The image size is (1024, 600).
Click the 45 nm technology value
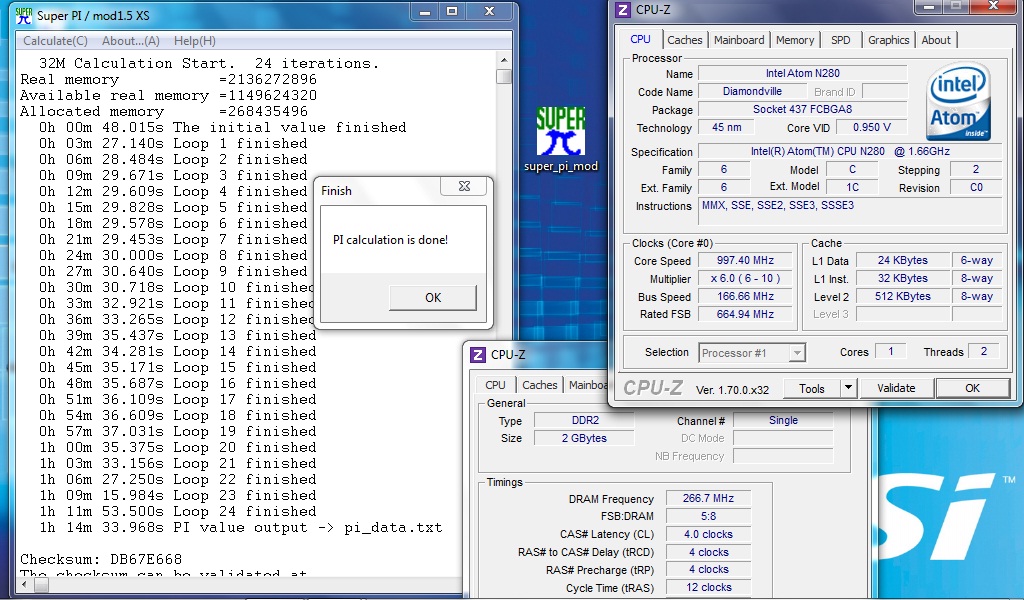click(x=726, y=127)
